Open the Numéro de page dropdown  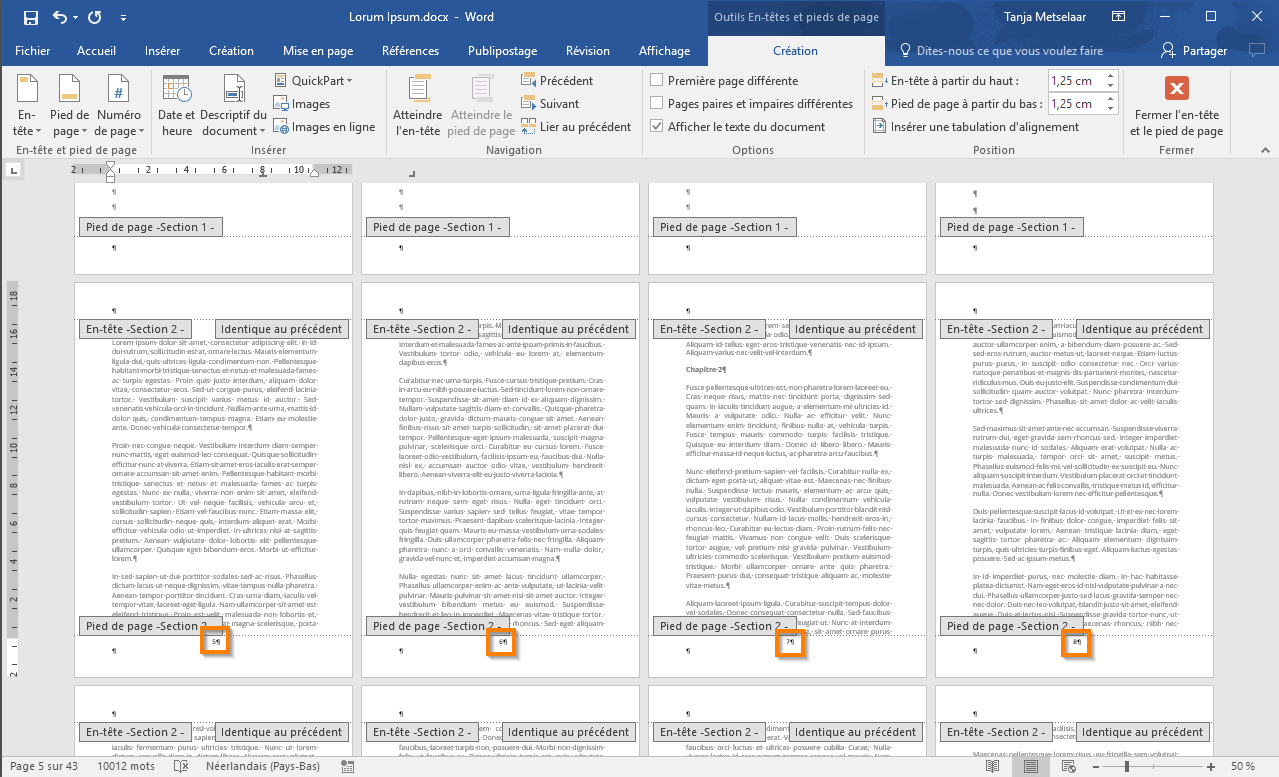click(119, 106)
